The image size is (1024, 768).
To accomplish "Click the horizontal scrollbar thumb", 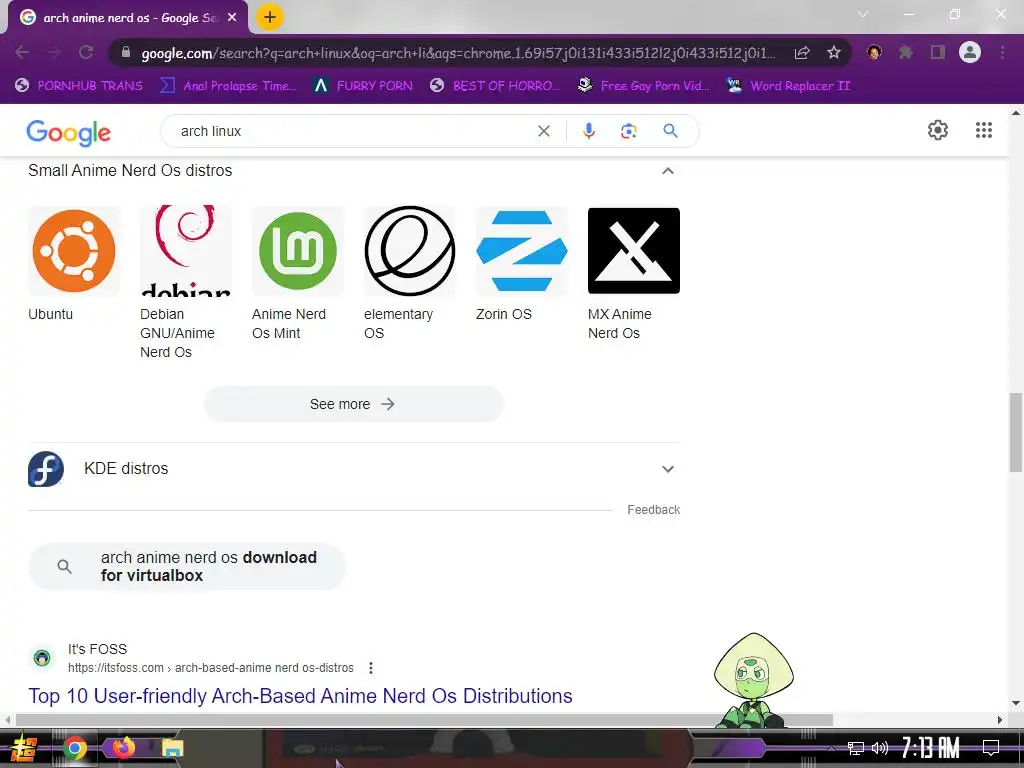I will (424, 720).
